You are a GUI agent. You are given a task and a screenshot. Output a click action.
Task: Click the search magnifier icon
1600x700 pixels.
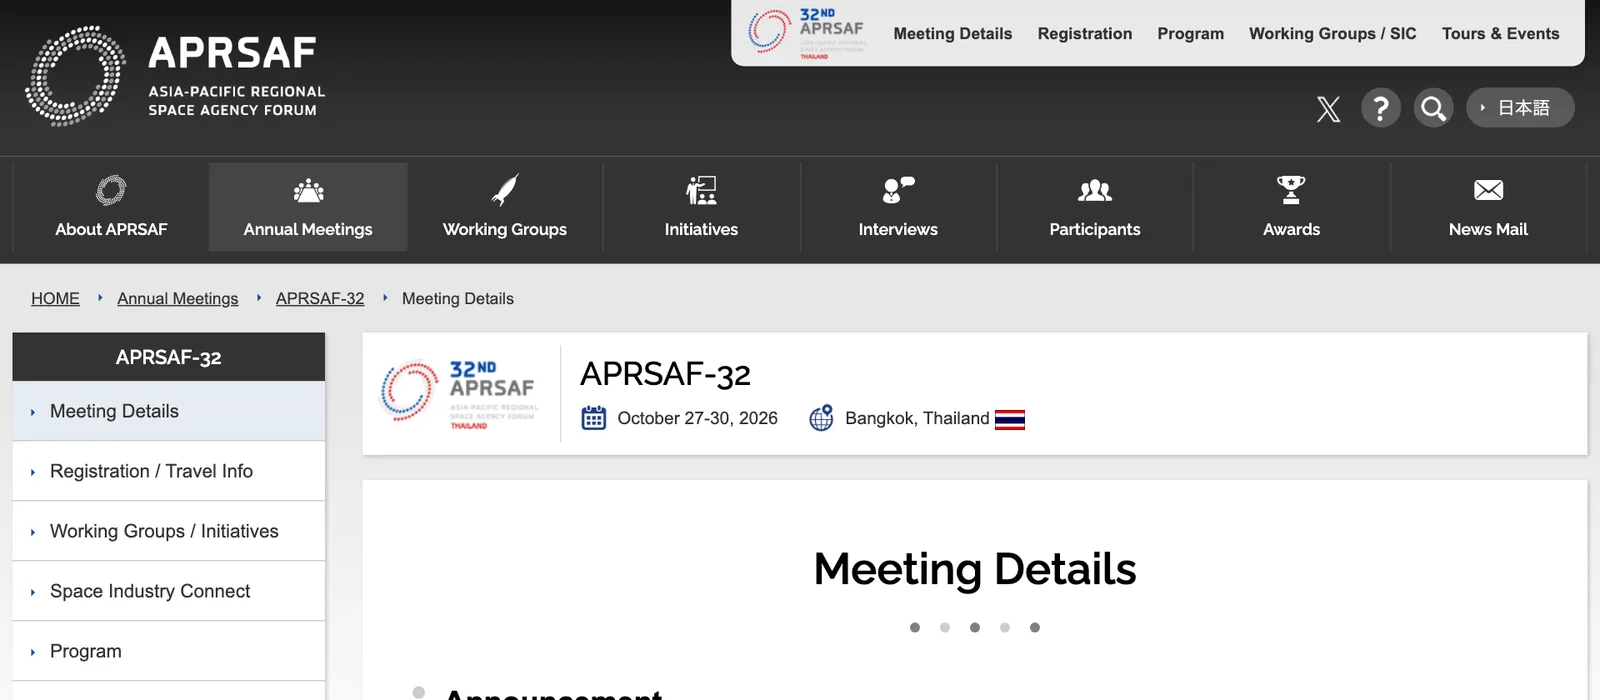pyautogui.click(x=1433, y=108)
